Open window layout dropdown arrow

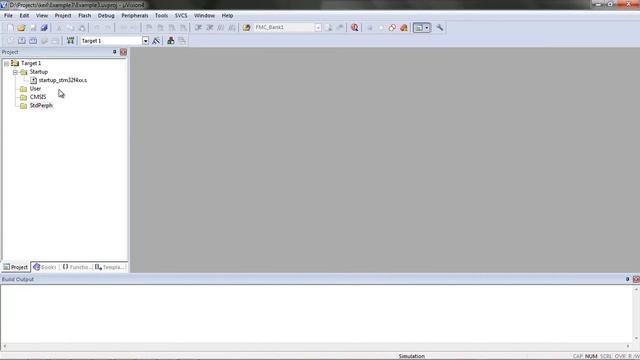coord(427,28)
